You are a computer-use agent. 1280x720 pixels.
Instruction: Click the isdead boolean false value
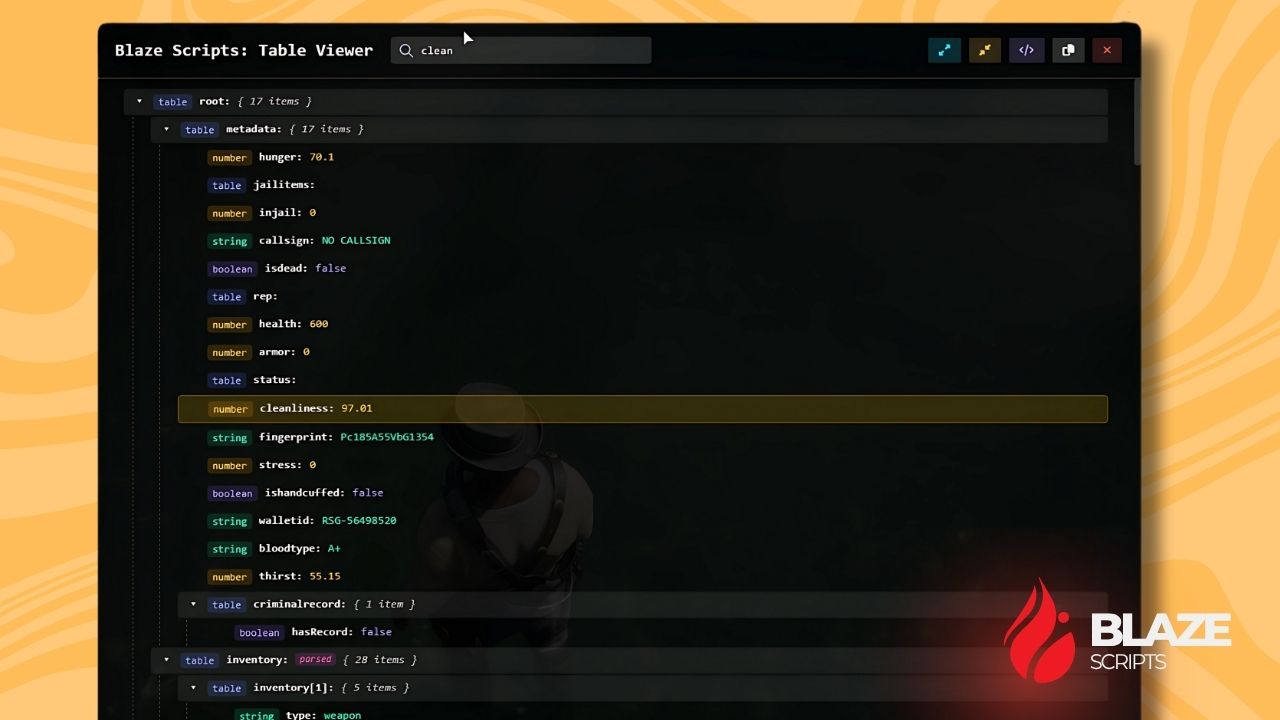(330, 268)
